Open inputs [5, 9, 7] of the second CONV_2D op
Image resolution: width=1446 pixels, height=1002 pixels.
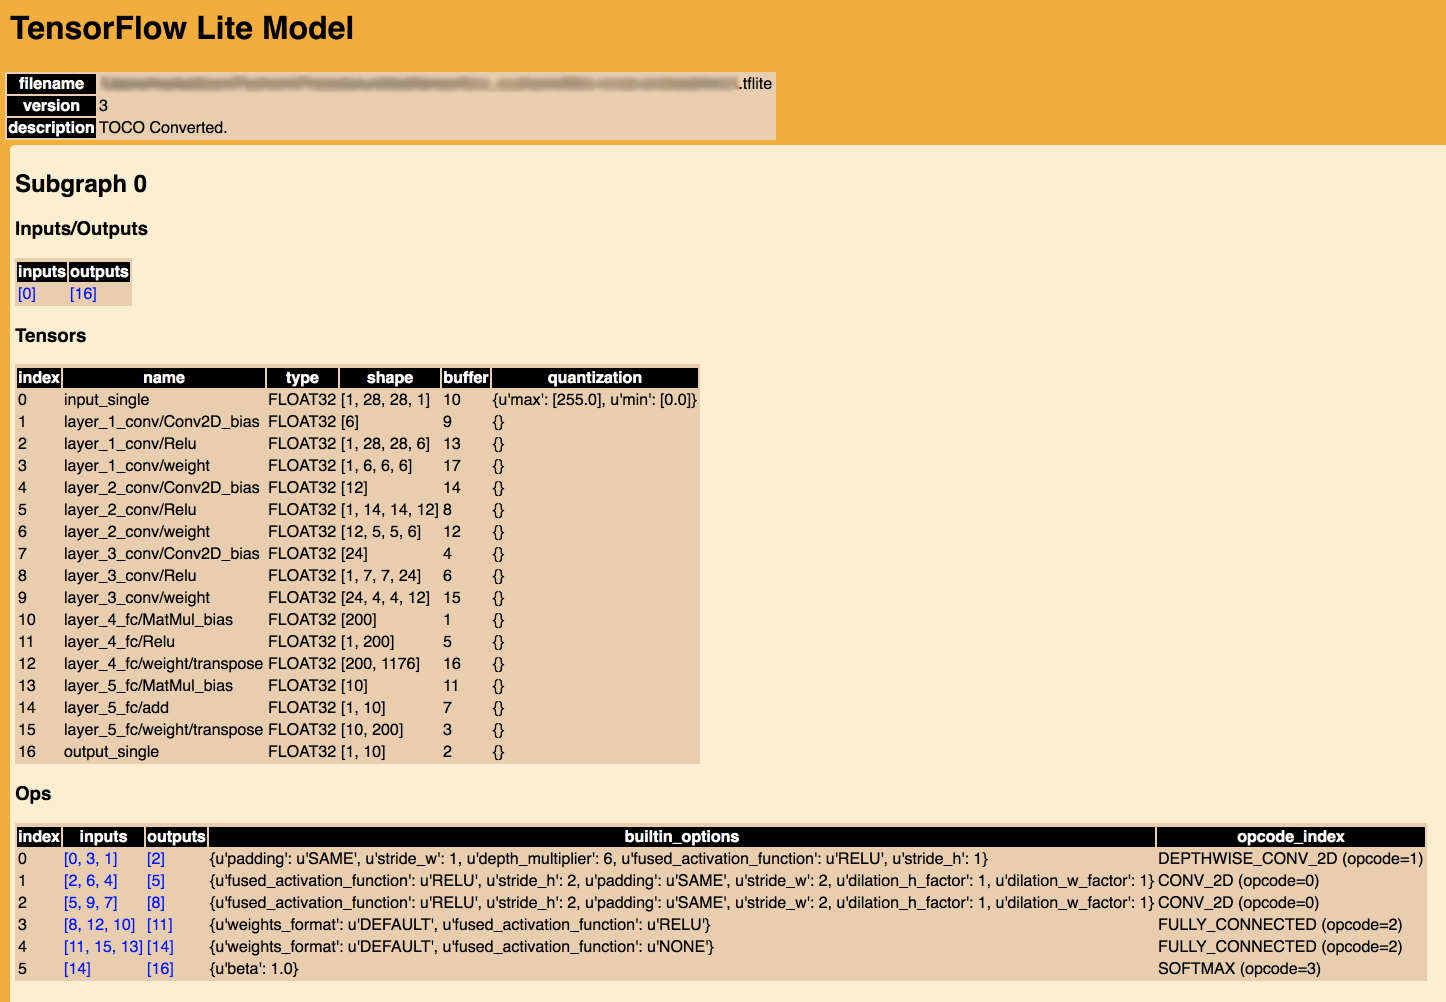90,902
